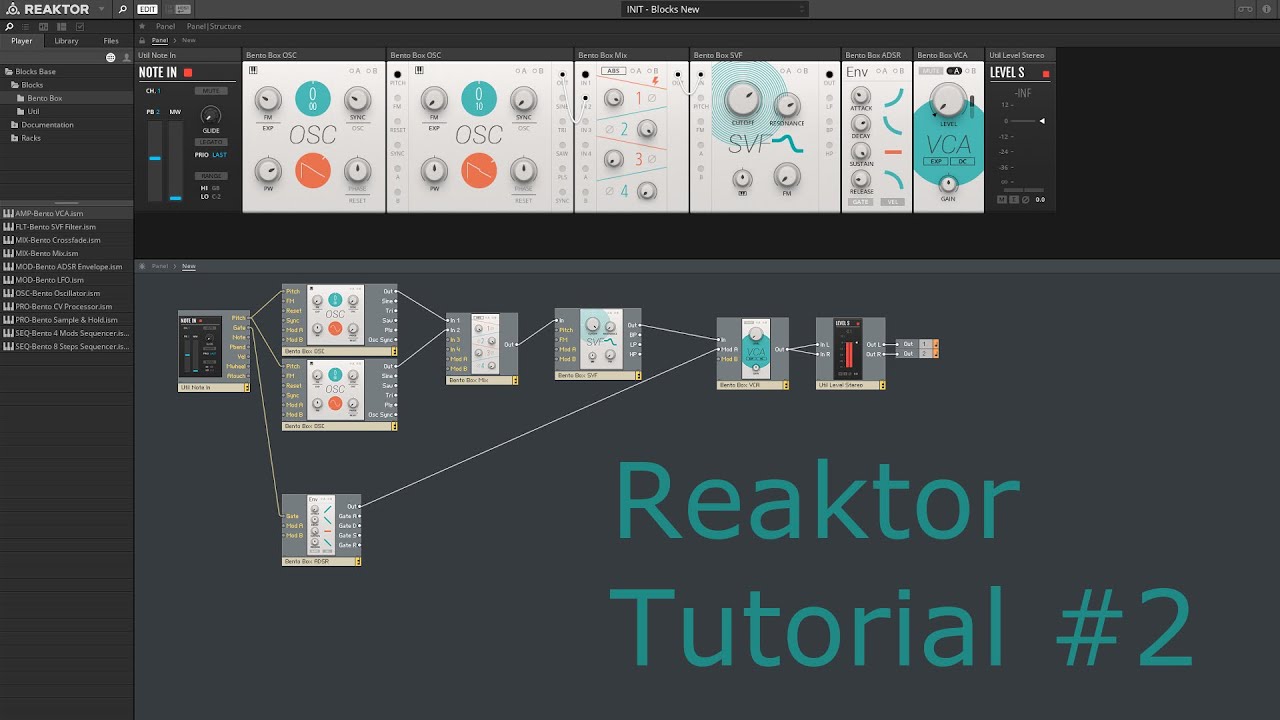
Task: Open the INIT - Blocks New preset selector
Action: pos(714,9)
